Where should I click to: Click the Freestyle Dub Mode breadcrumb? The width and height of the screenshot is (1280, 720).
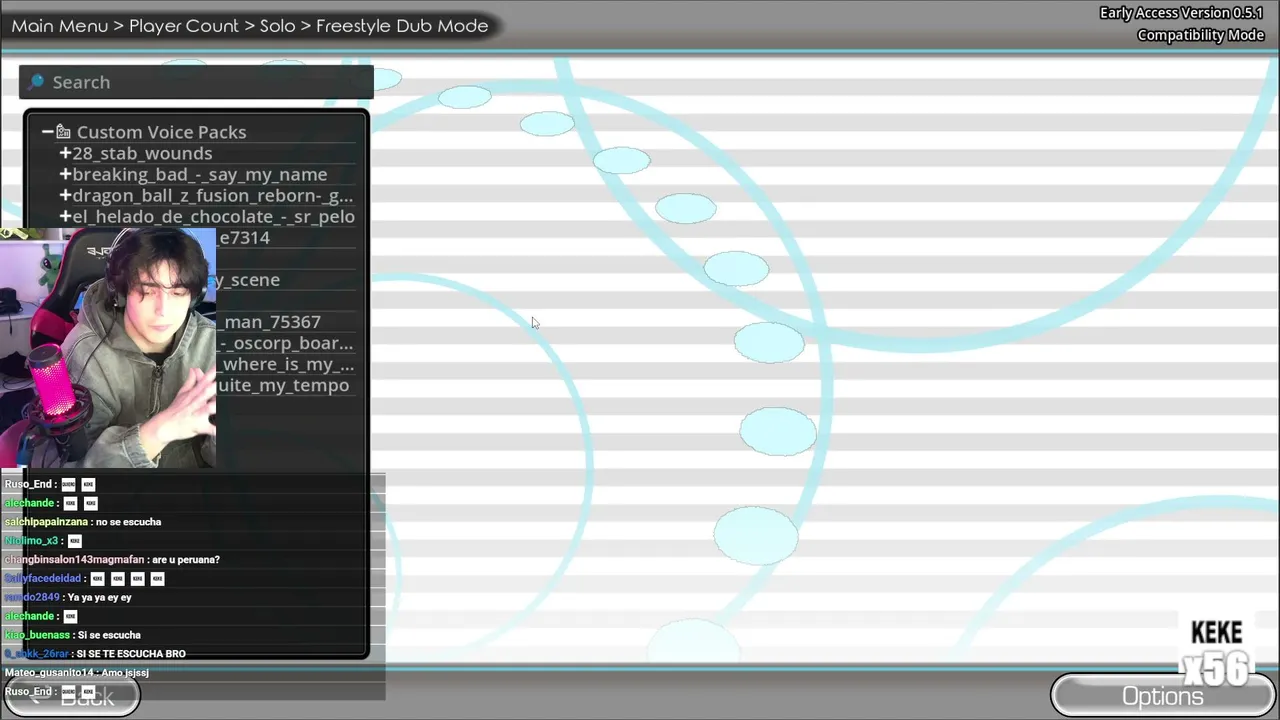(402, 26)
